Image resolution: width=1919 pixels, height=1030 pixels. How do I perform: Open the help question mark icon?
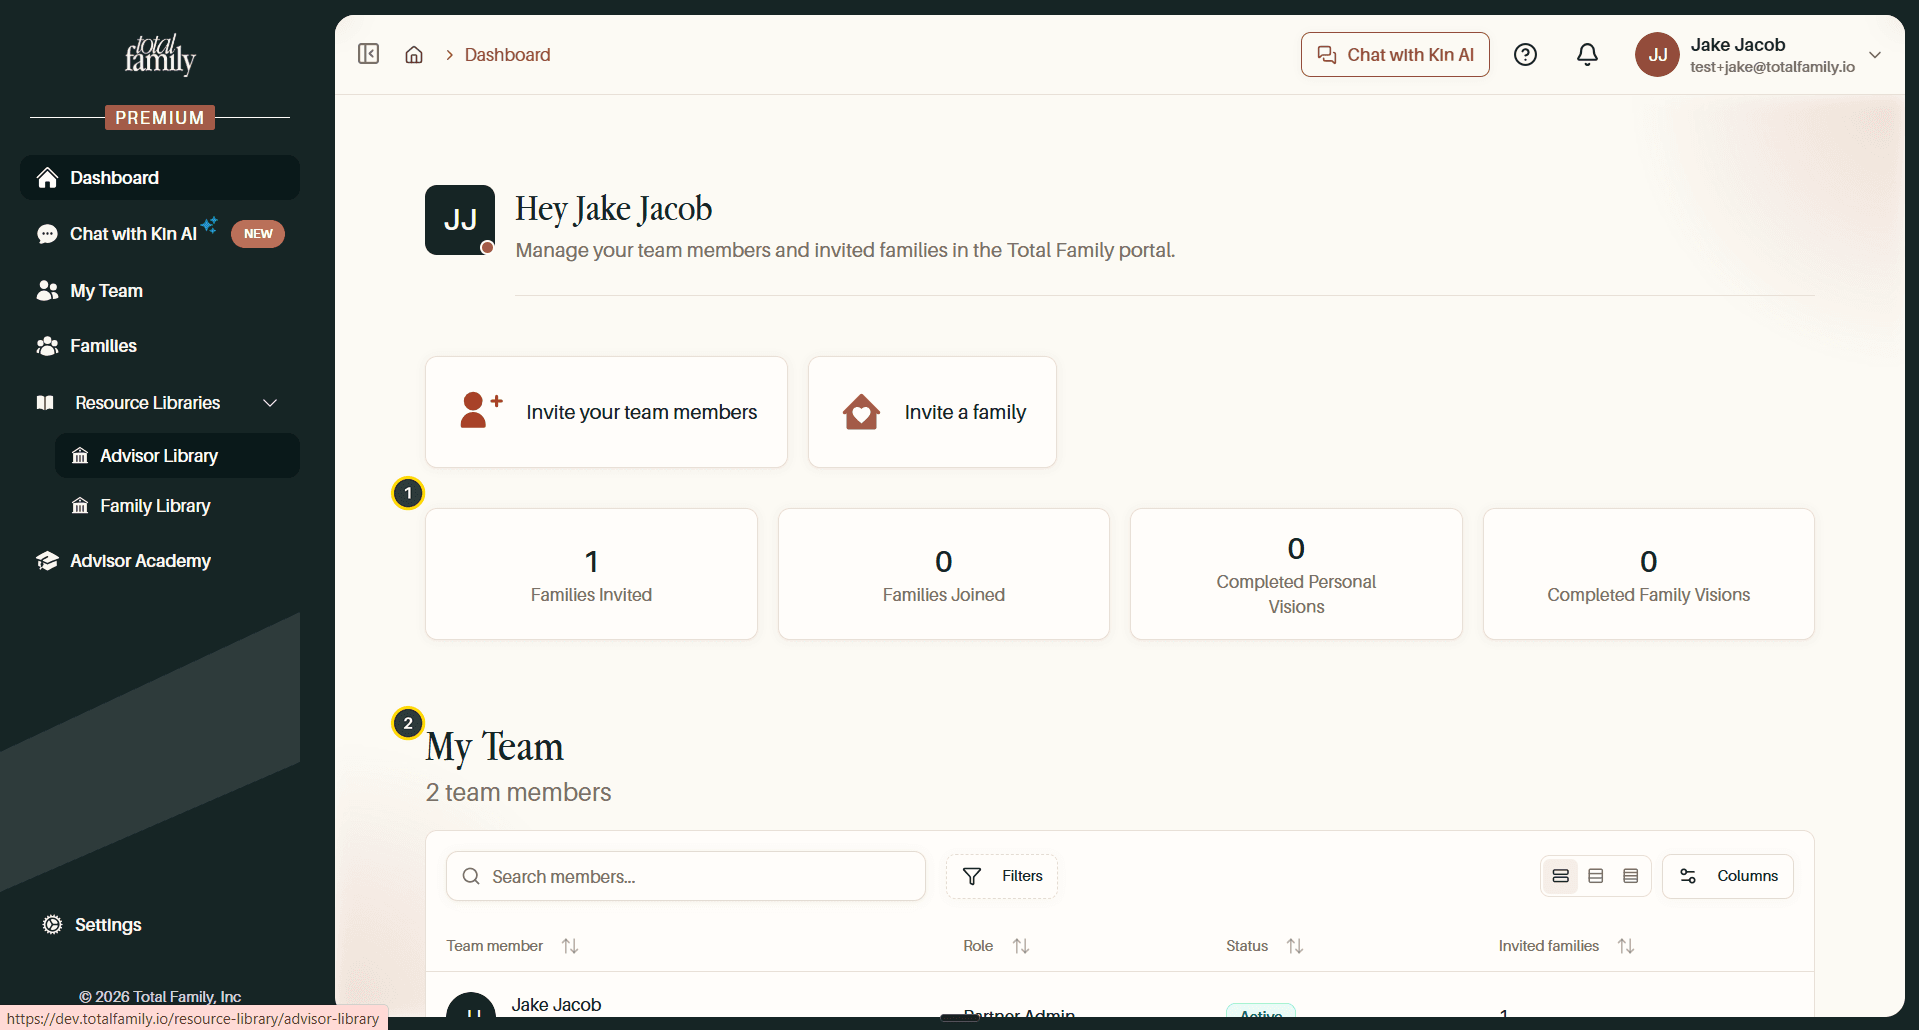(1525, 55)
